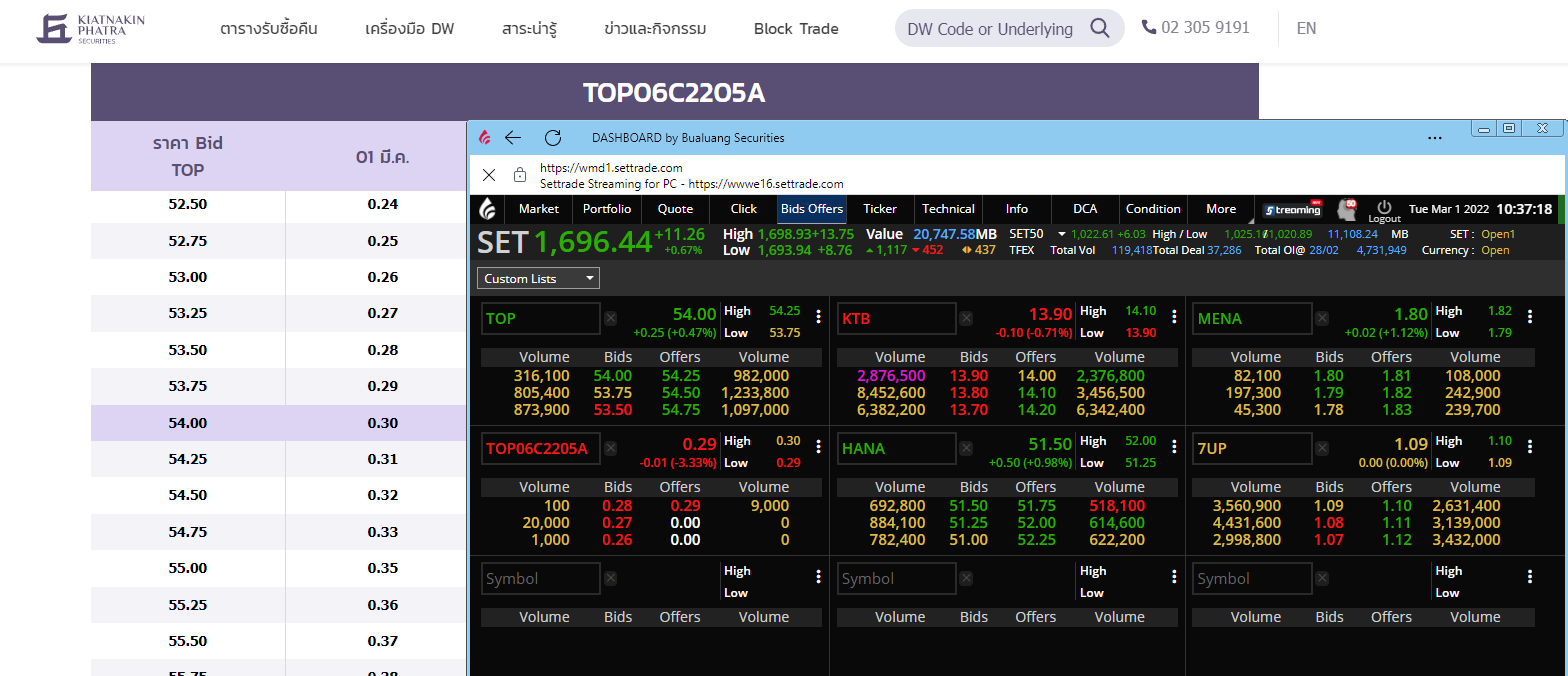Open the Market menu
This screenshot has width=1568, height=676.
pyautogui.click(x=539, y=209)
